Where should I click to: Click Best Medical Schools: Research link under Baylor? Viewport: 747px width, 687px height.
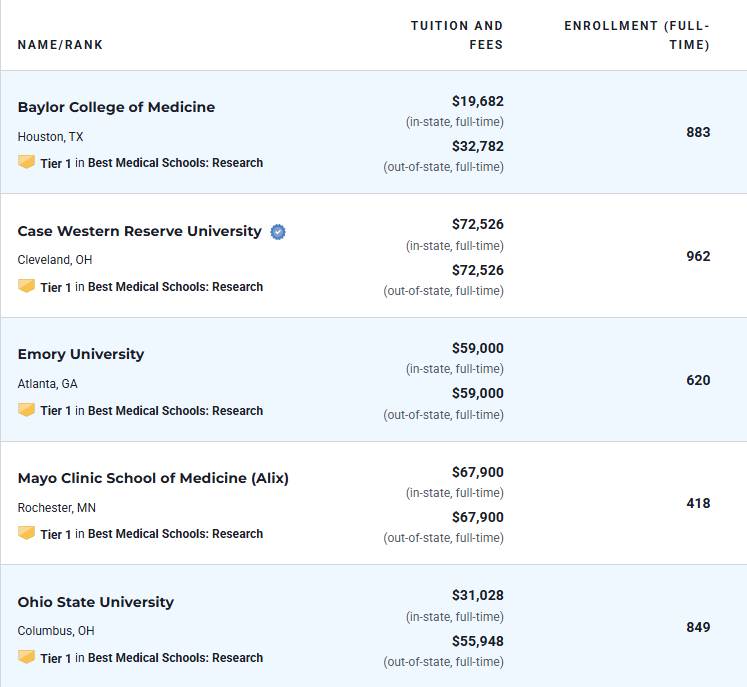(x=175, y=163)
